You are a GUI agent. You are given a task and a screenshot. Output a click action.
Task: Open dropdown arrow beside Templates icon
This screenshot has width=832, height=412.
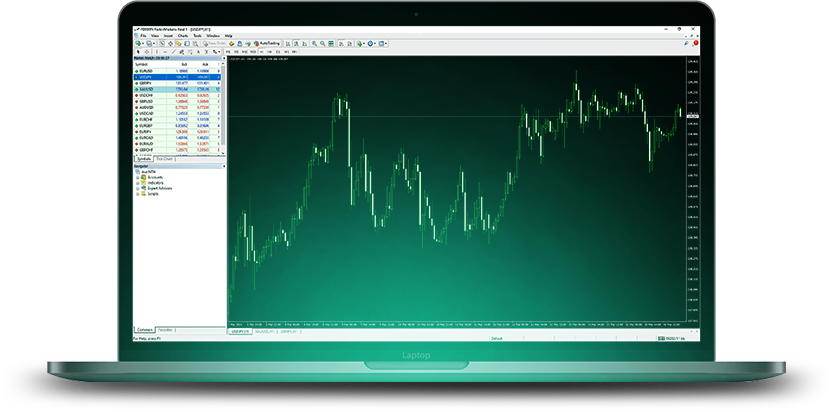point(386,44)
